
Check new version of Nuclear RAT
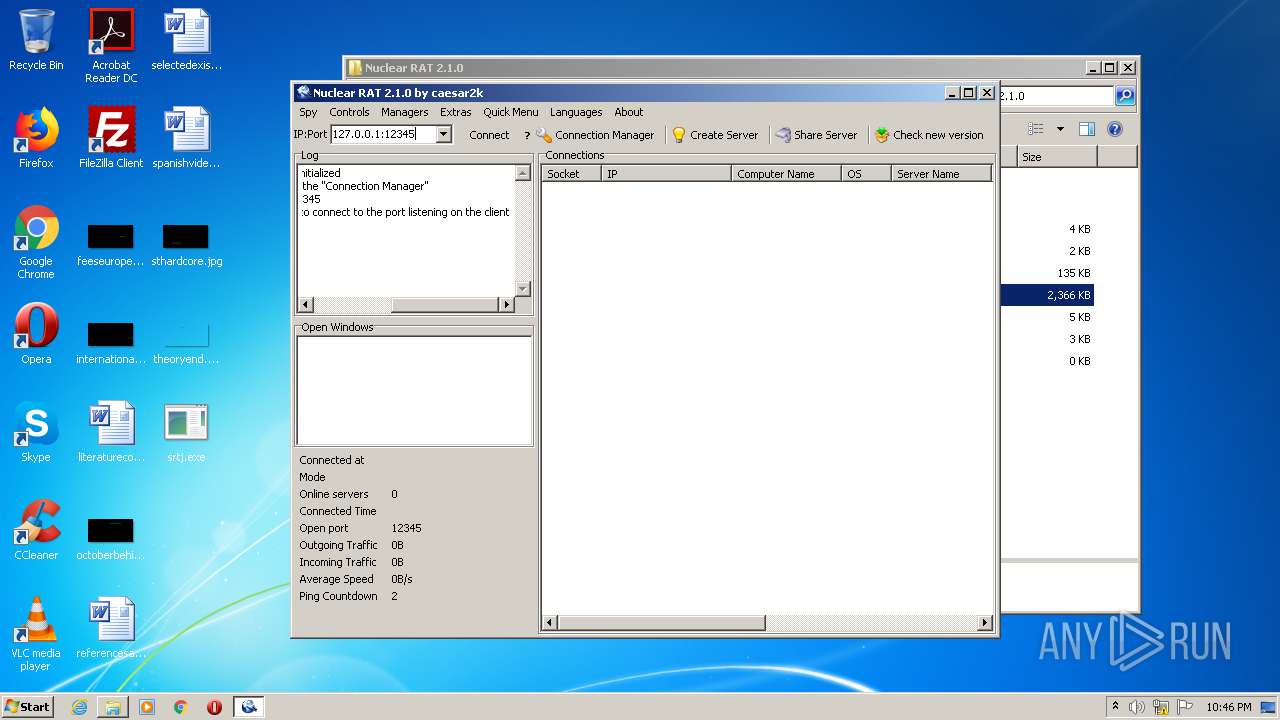[x=929, y=135]
